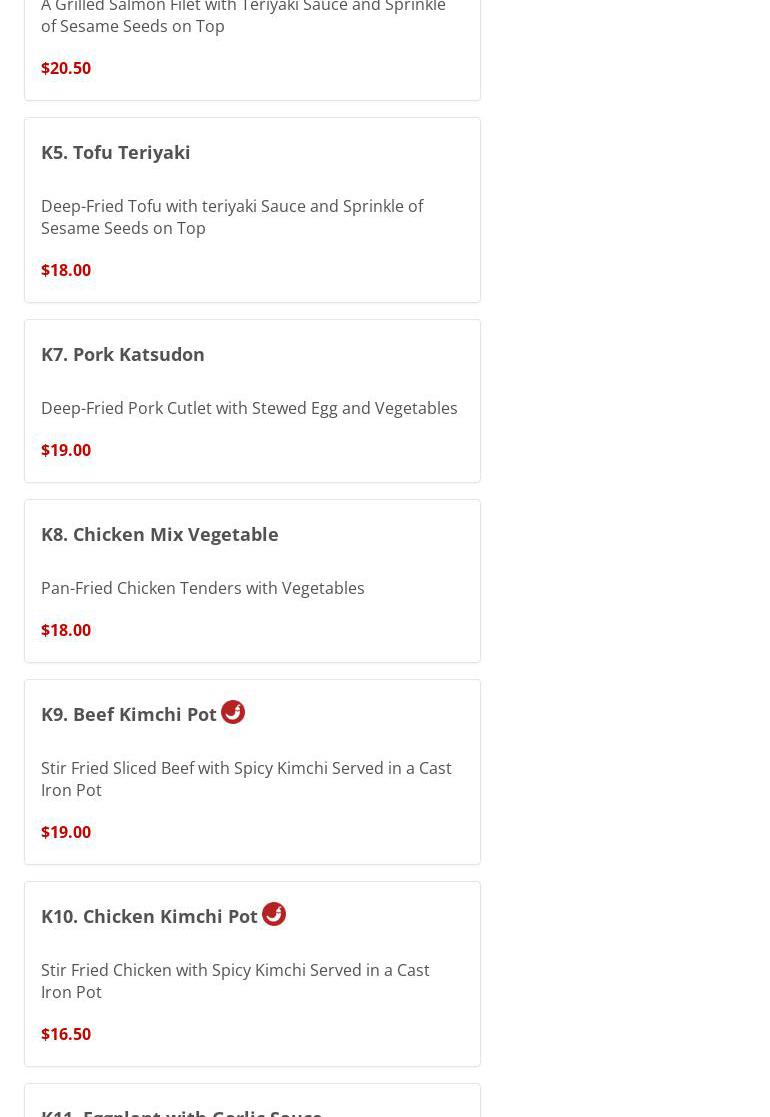Image resolution: width=770 pixels, height=1117 pixels.
Task: Click the $18.00 price for Chicken Mix Vegetable
Action: [66, 630]
